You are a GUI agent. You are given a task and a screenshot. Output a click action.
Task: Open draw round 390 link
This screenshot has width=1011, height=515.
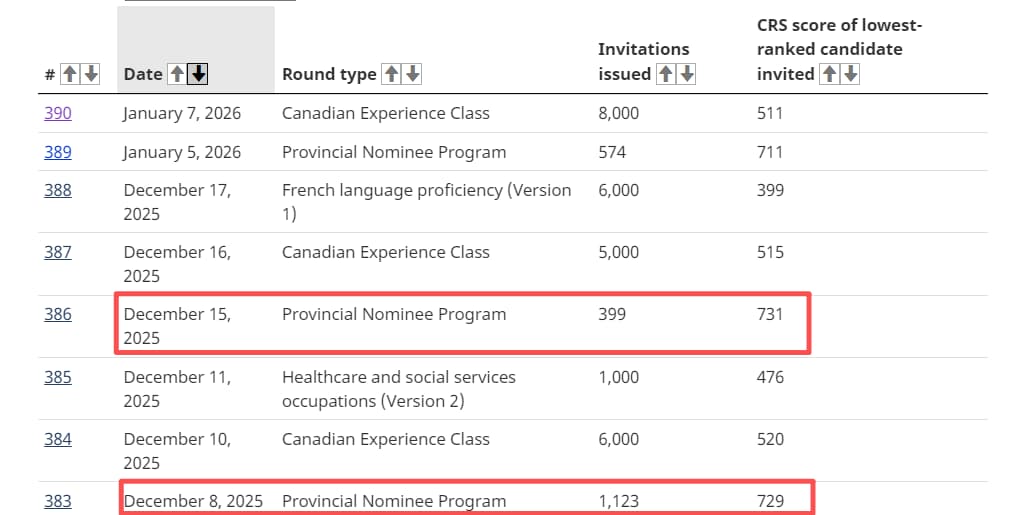pyautogui.click(x=58, y=113)
